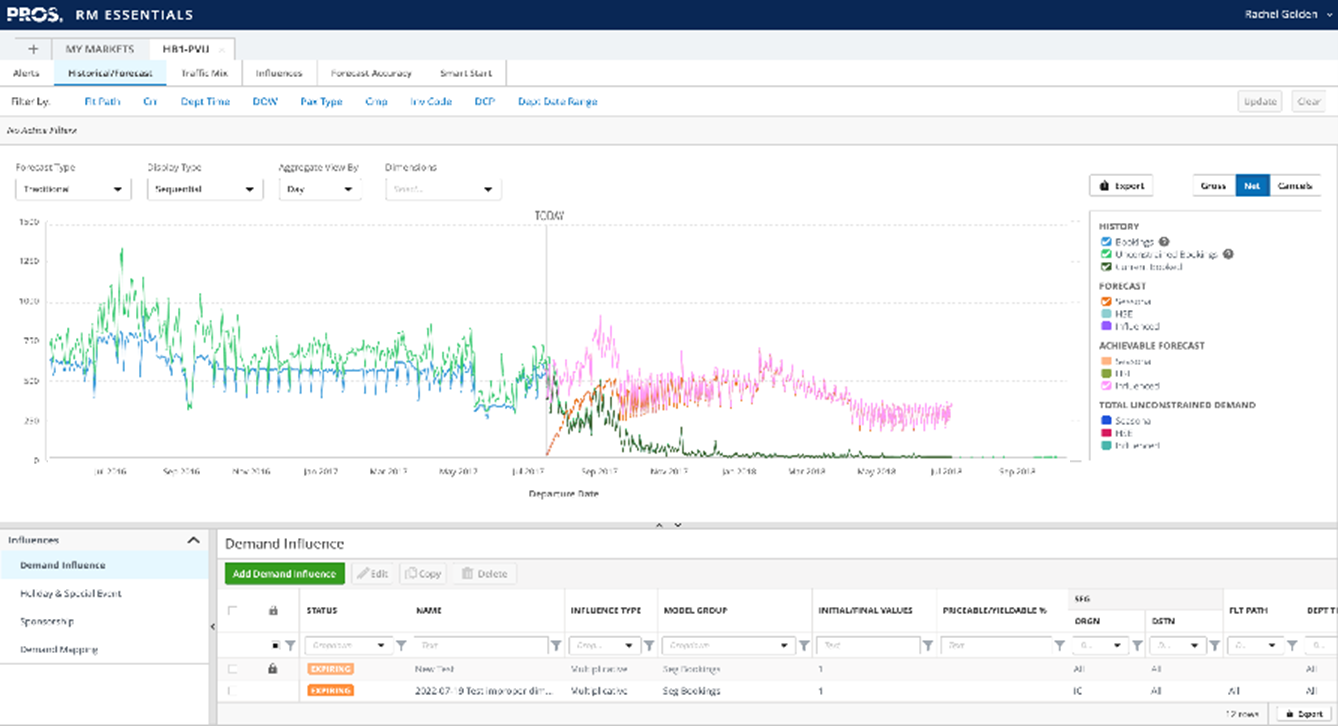Collapse the Influences panel with its chevron
Image resolution: width=1338 pixels, height=726 pixels.
coord(194,539)
